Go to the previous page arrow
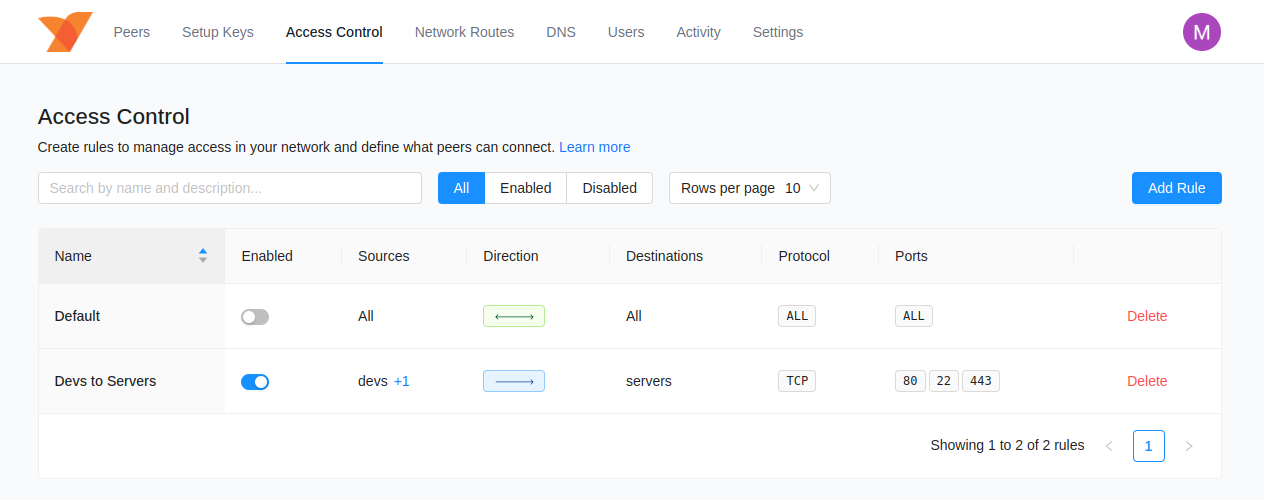 click(x=1109, y=446)
